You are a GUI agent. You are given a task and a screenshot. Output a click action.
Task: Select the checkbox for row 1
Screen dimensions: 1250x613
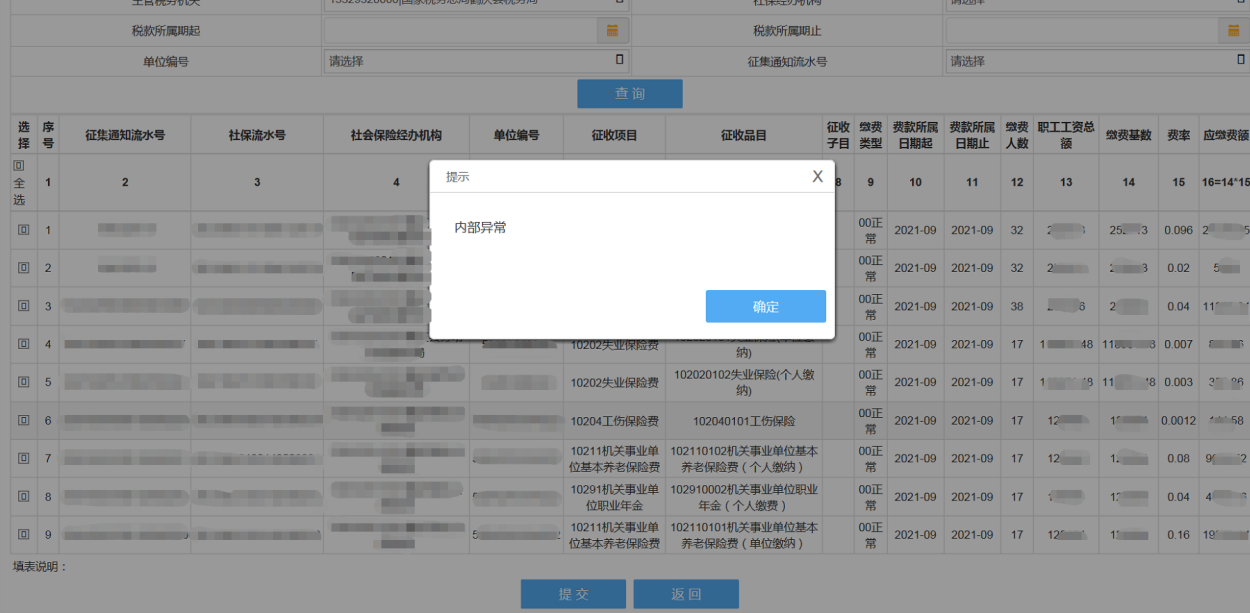tap(23, 230)
